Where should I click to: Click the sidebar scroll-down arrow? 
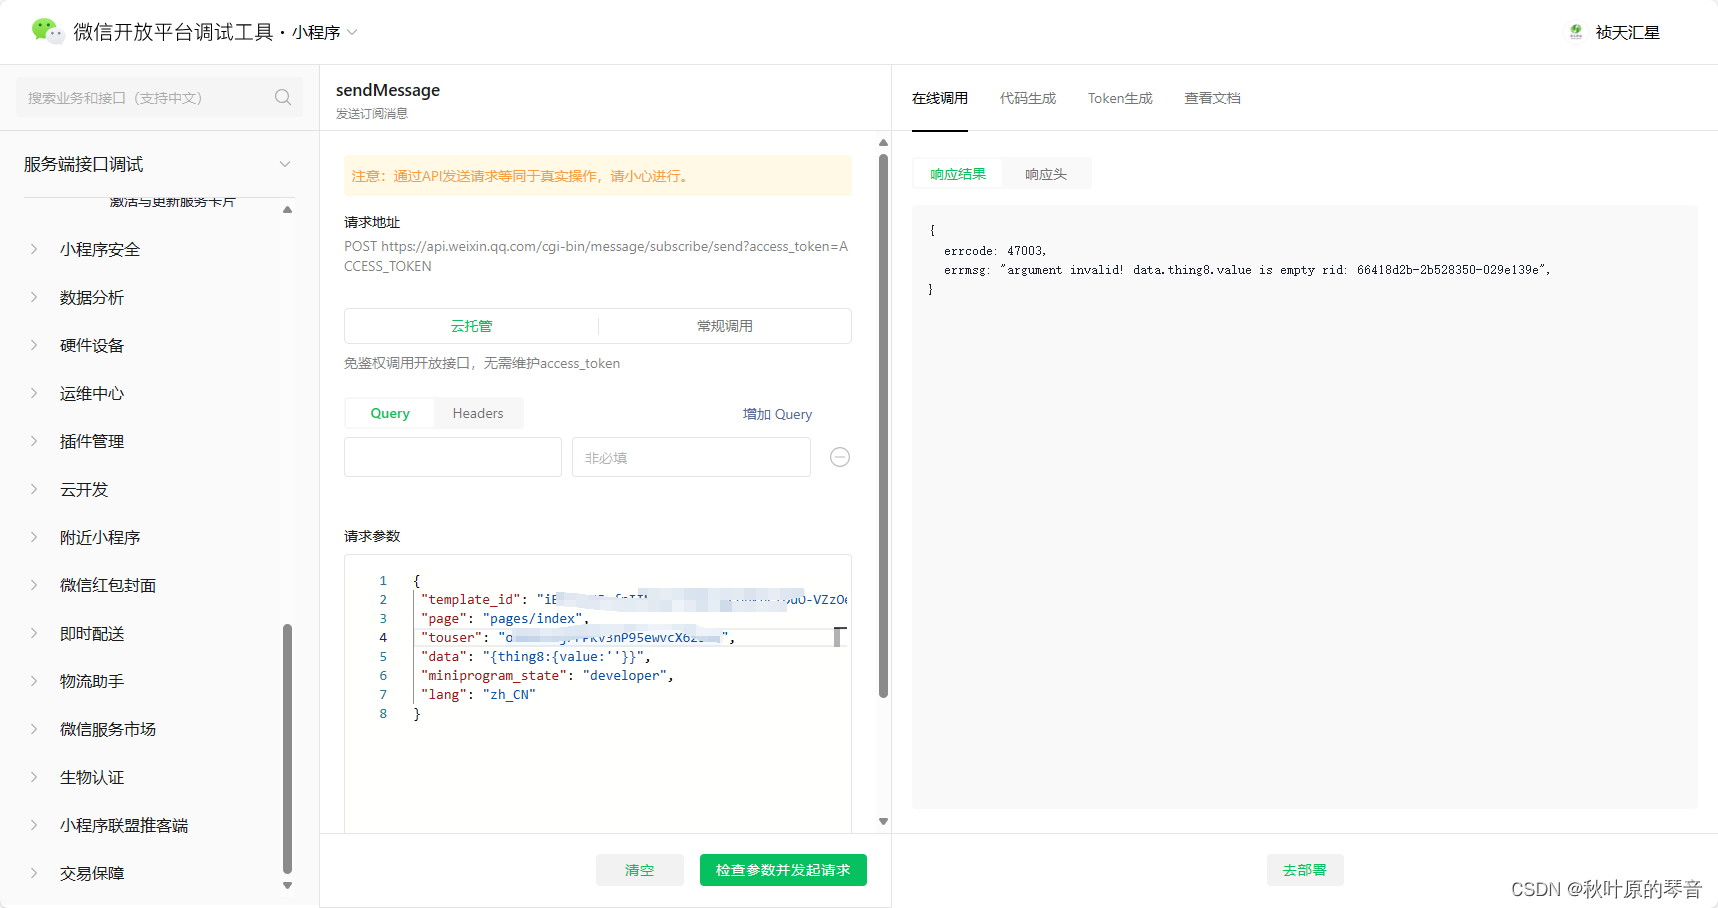tap(287, 885)
